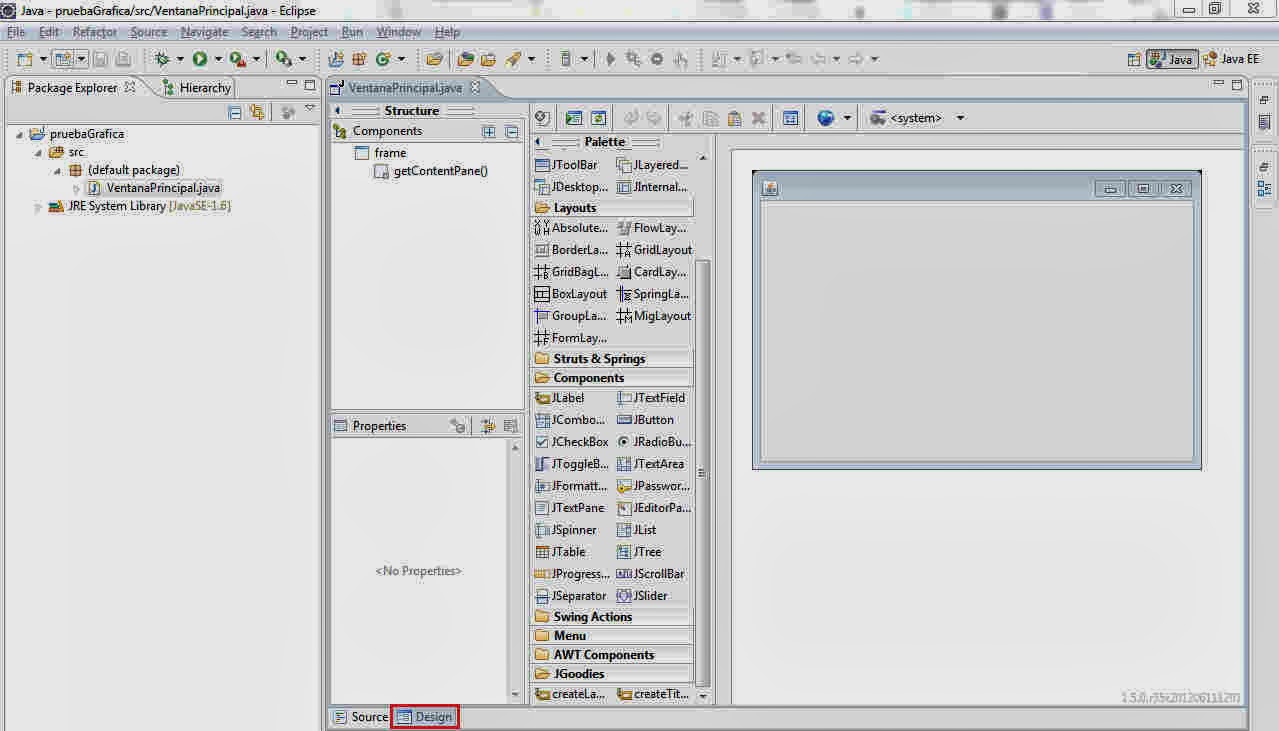This screenshot has height=731, width=1279.
Task: Expand the Menu palette category
Action: (611, 636)
